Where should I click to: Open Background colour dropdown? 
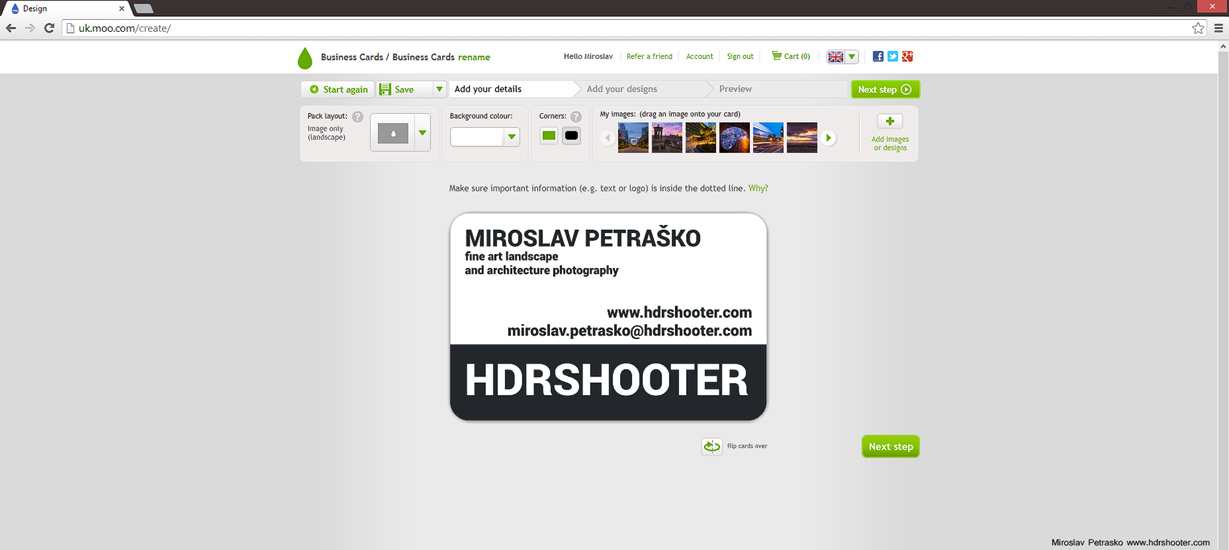click(x=512, y=137)
